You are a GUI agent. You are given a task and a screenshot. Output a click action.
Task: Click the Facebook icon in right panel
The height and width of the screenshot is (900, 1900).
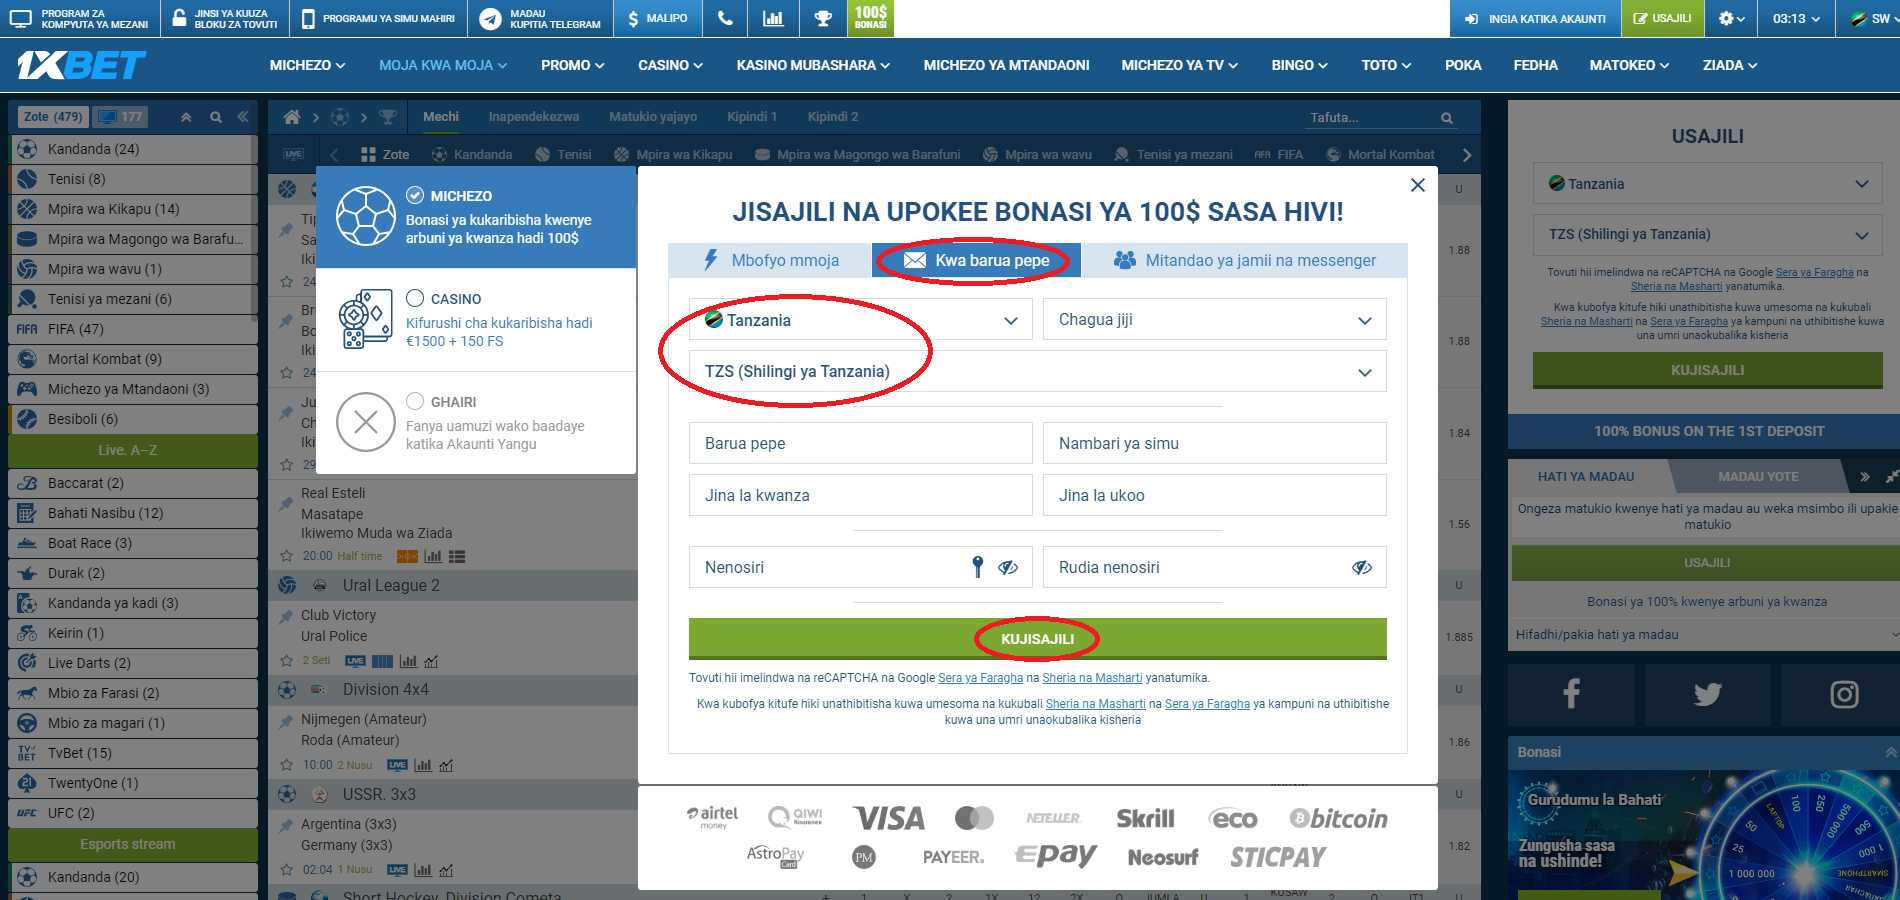(x=1571, y=693)
